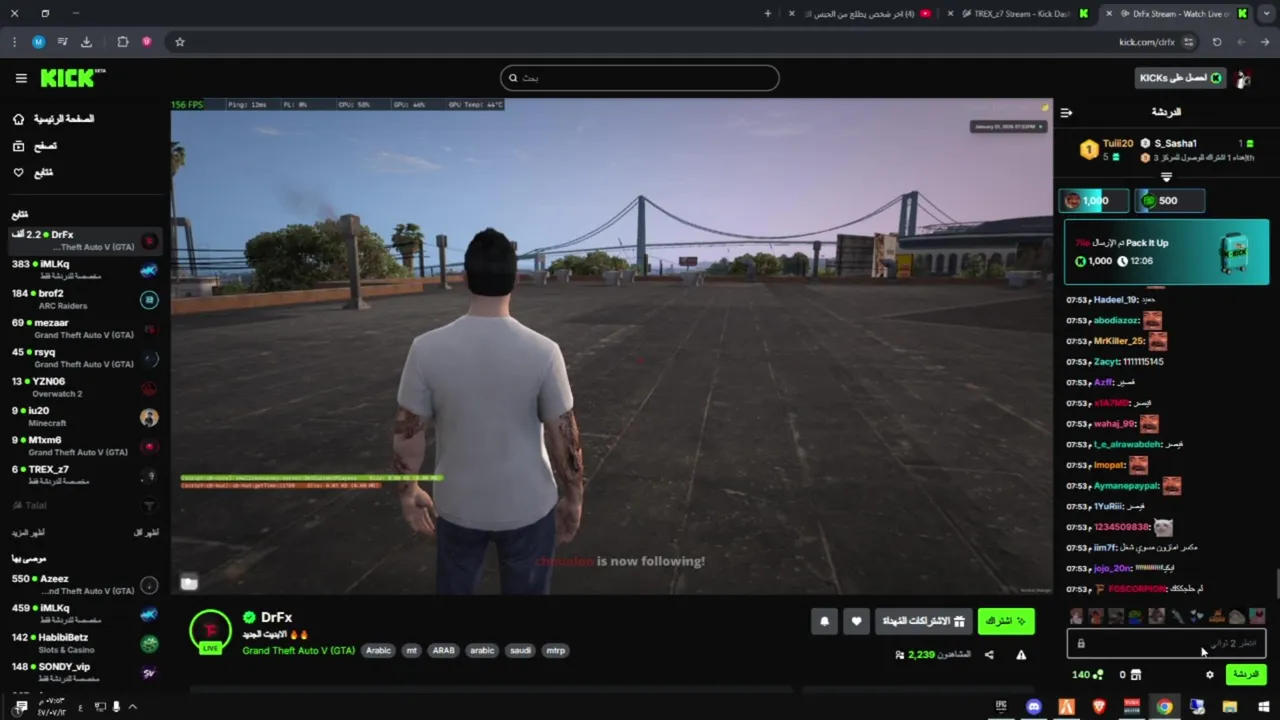
Task: Open browser downloads icon
Action: [86, 42]
